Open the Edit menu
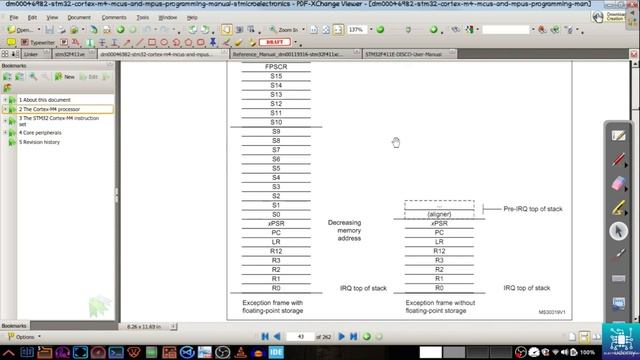Image resolution: width=640 pixels, height=360 pixels. [x=32, y=18]
